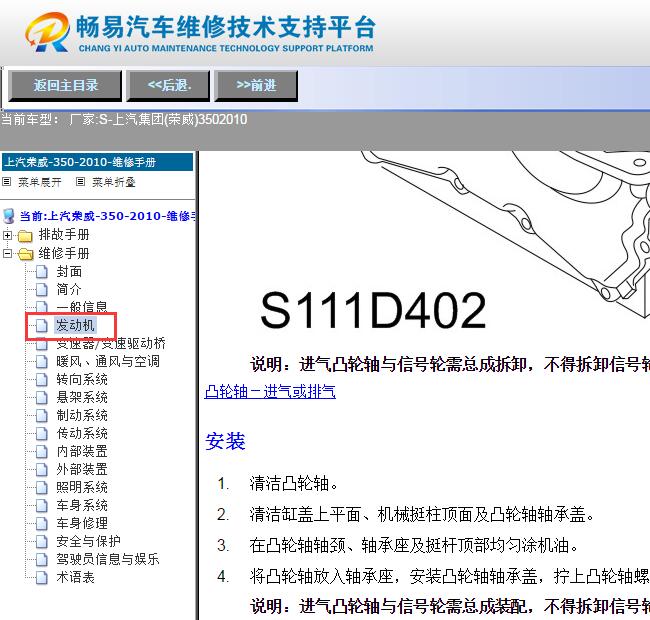The image size is (650, 620).
Task: Click the page icon beside 安全与保护
Action: pos(41,542)
